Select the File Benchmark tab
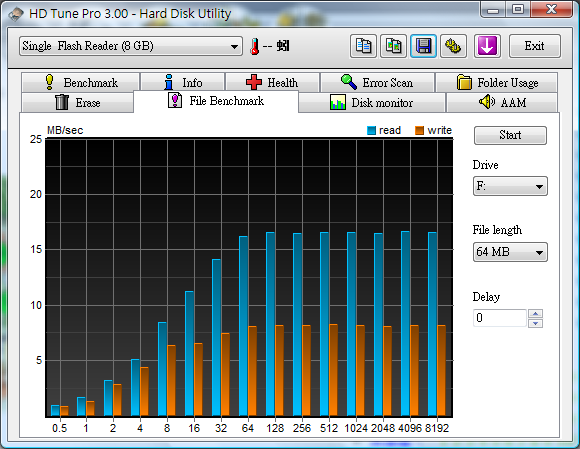 click(x=216, y=101)
